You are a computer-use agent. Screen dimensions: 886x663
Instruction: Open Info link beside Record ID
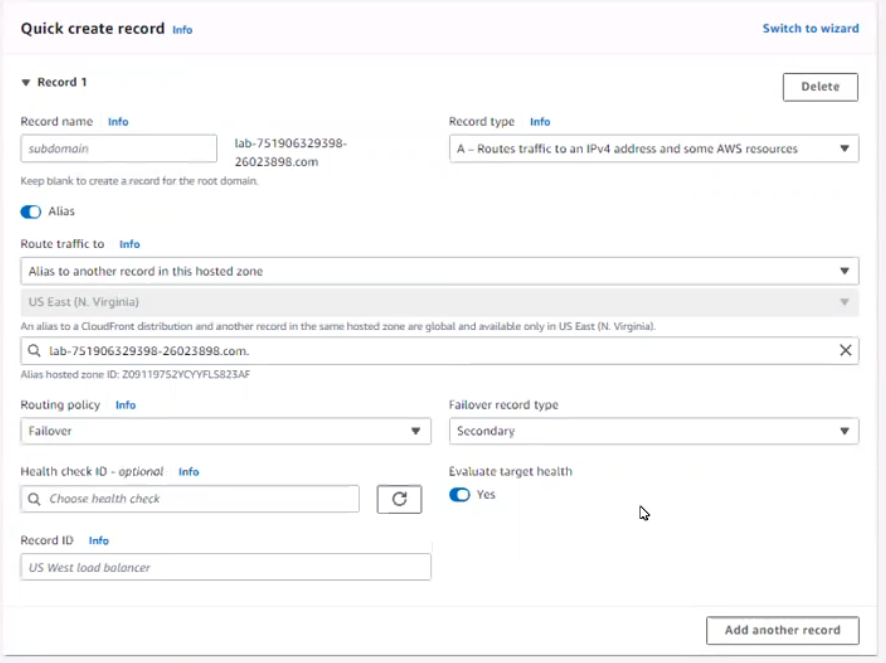point(98,541)
